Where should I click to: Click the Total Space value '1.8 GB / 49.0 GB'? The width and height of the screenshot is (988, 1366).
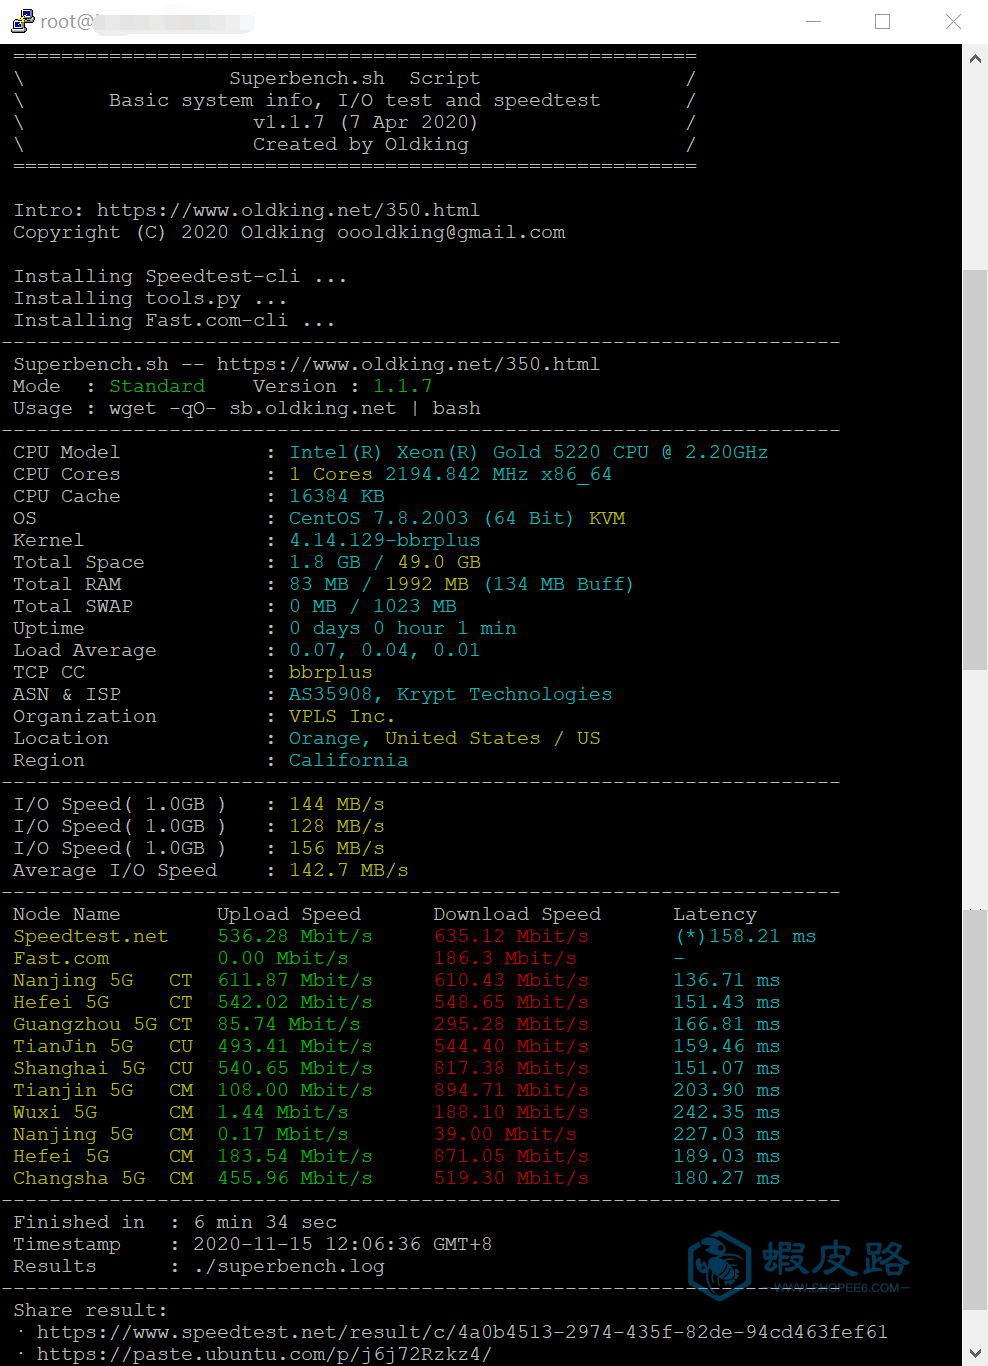coord(385,562)
